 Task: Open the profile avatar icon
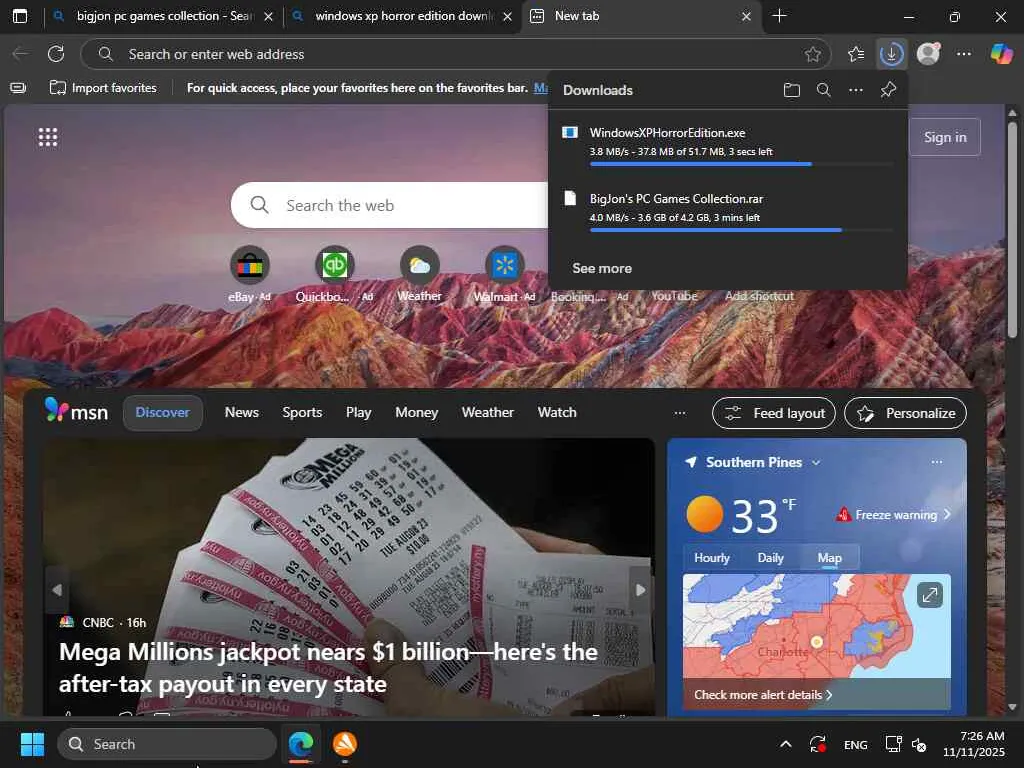pos(928,54)
